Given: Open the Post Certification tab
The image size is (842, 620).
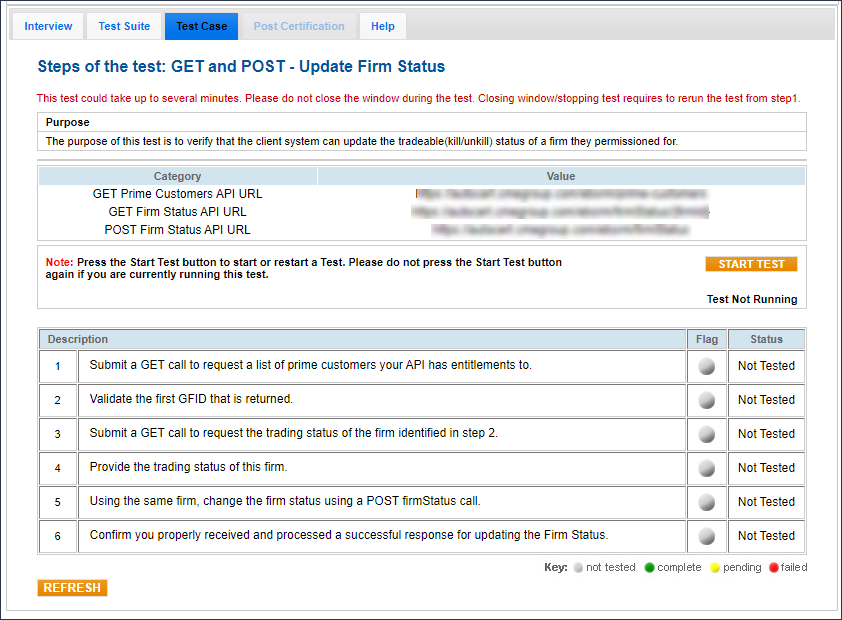Looking at the screenshot, I should pyautogui.click(x=299, y=26).
